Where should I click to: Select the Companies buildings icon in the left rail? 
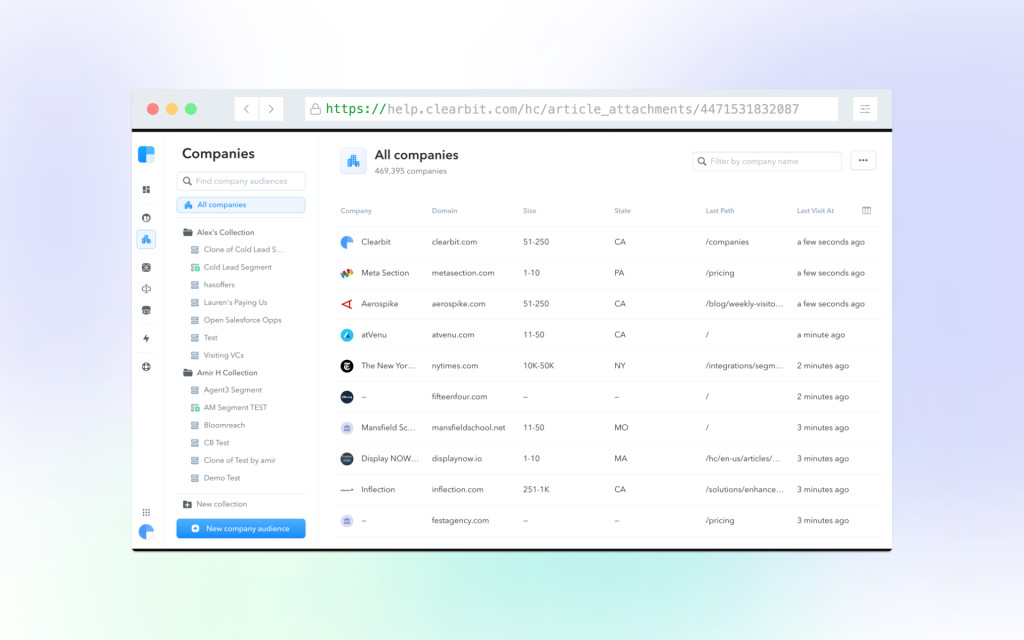[x=146, y=240]
